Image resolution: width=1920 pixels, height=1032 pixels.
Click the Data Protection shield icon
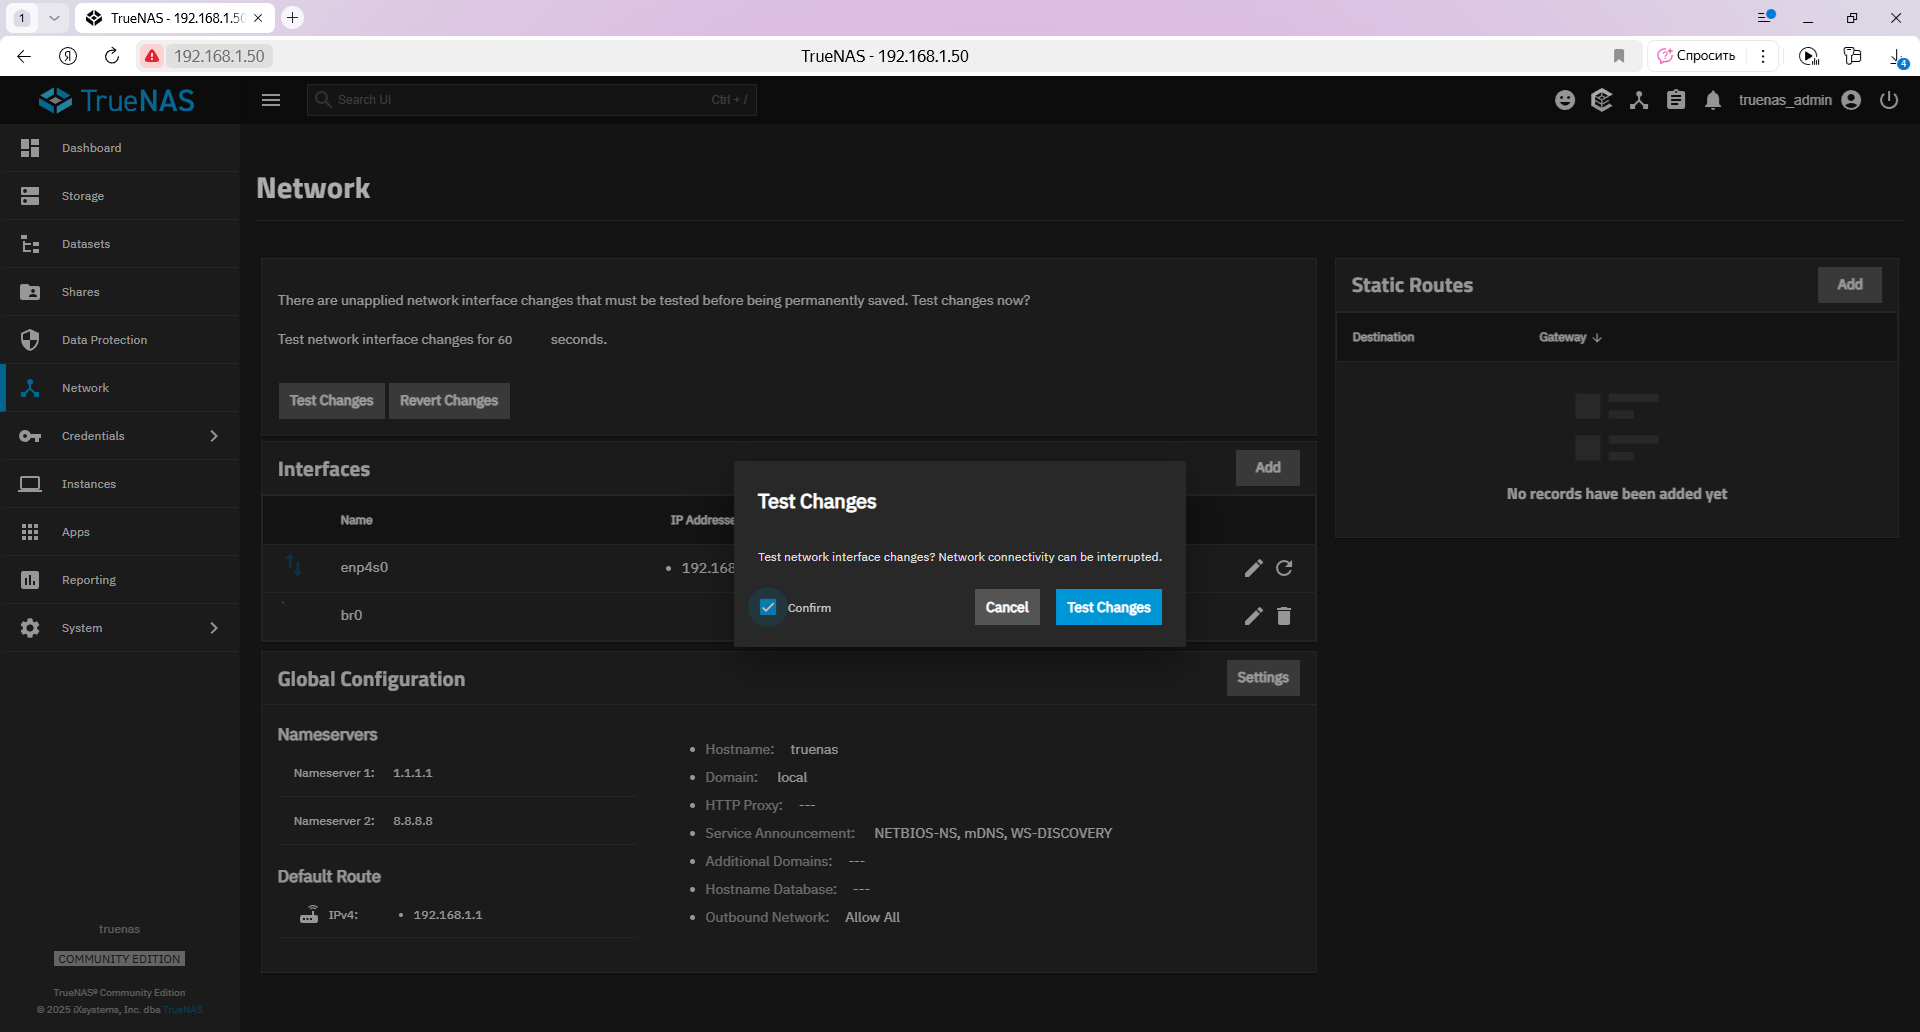(30, 340)
